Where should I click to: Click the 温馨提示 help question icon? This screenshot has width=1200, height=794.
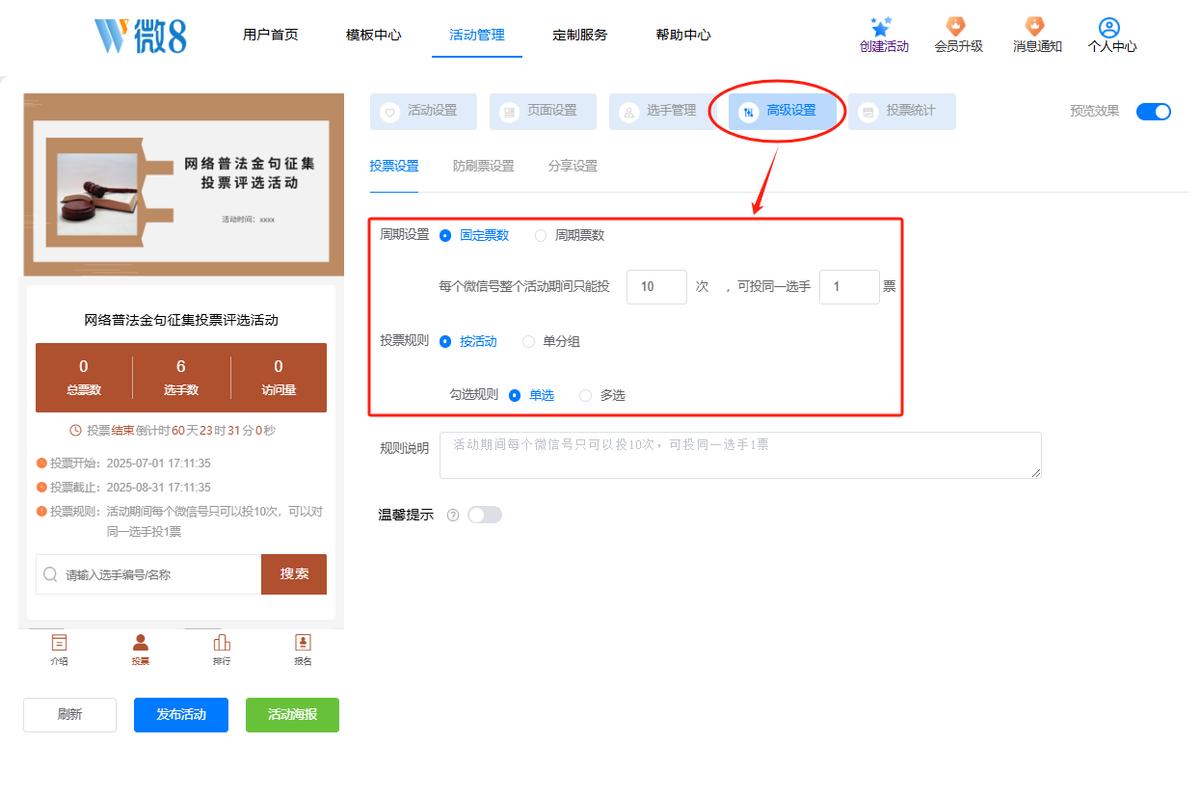453,515
